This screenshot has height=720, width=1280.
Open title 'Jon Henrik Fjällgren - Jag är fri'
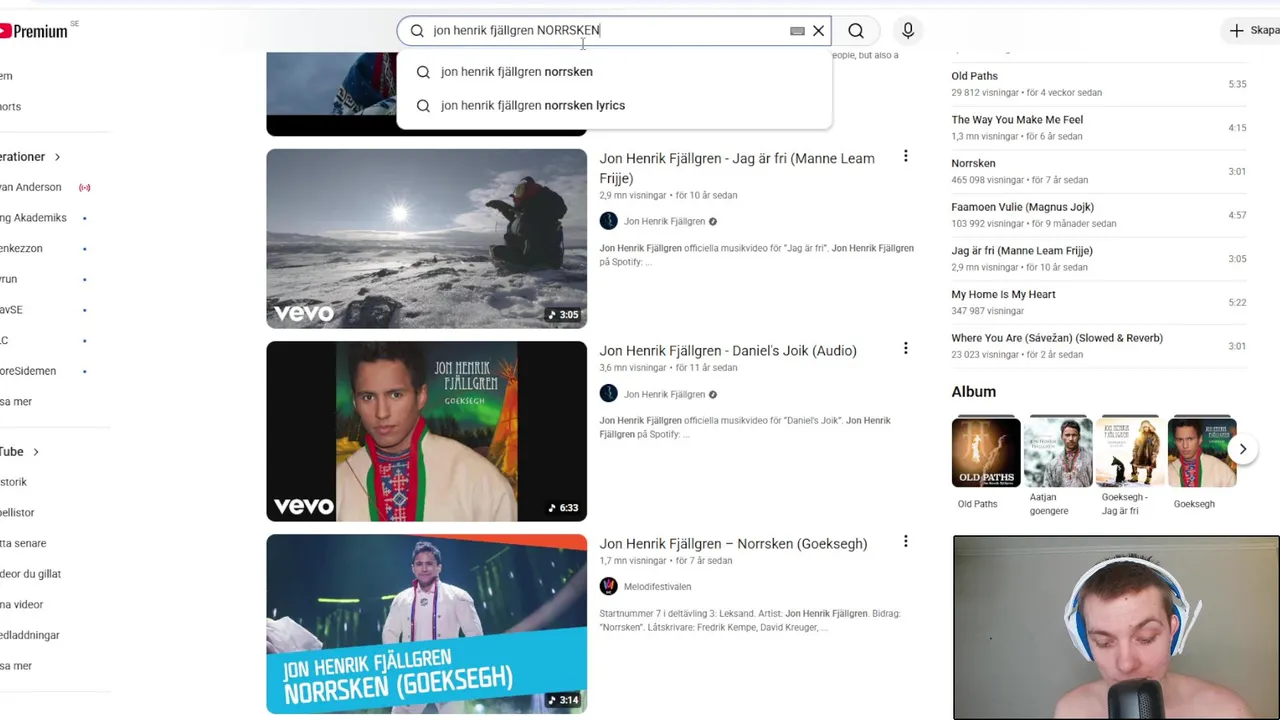point(737,168)
